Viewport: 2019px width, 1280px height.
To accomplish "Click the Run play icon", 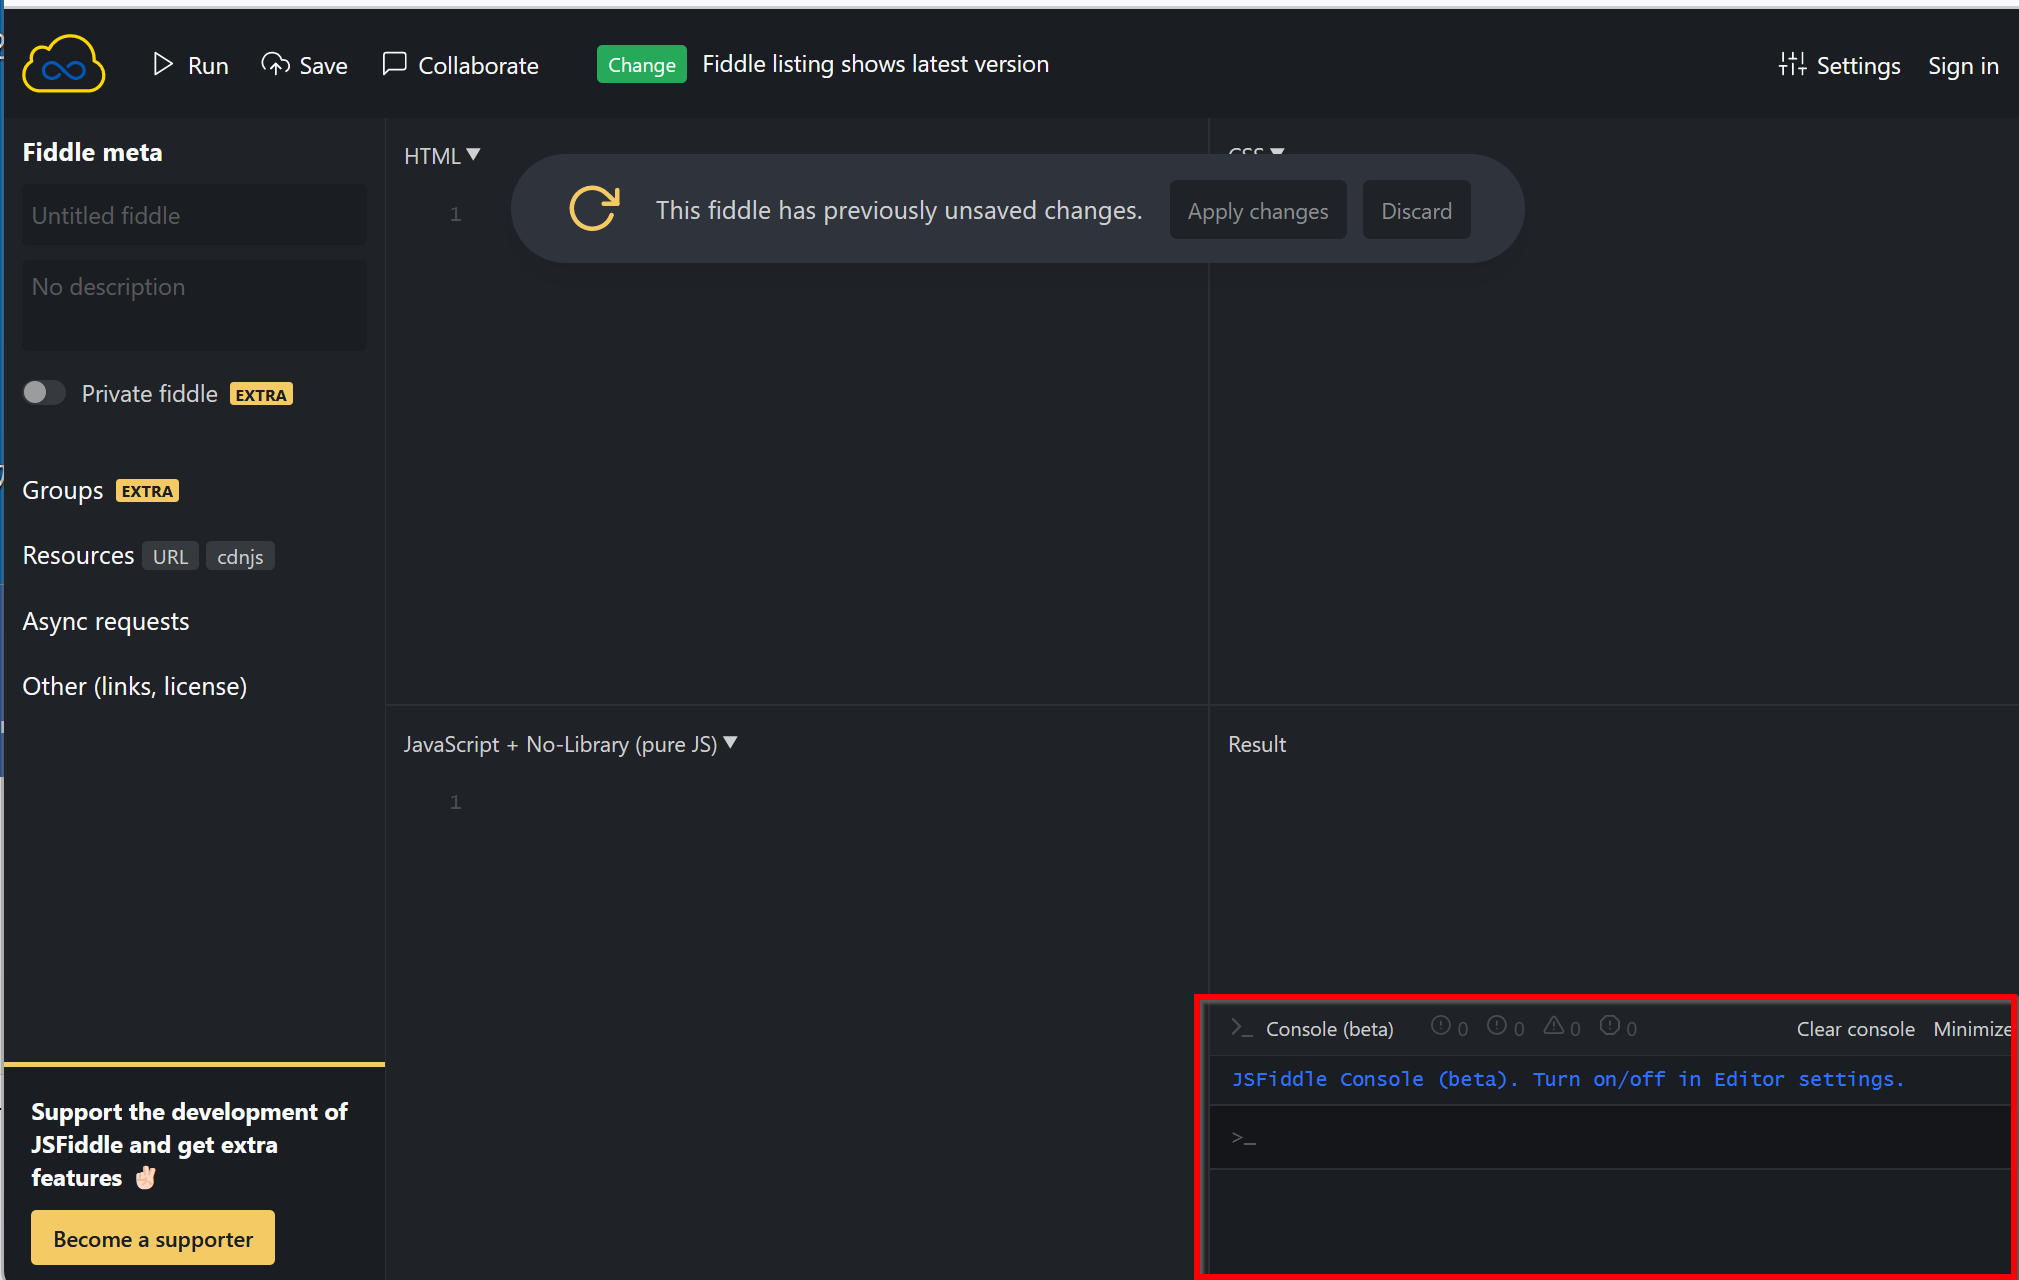I will pyautogui.click(x=163, y=65).
